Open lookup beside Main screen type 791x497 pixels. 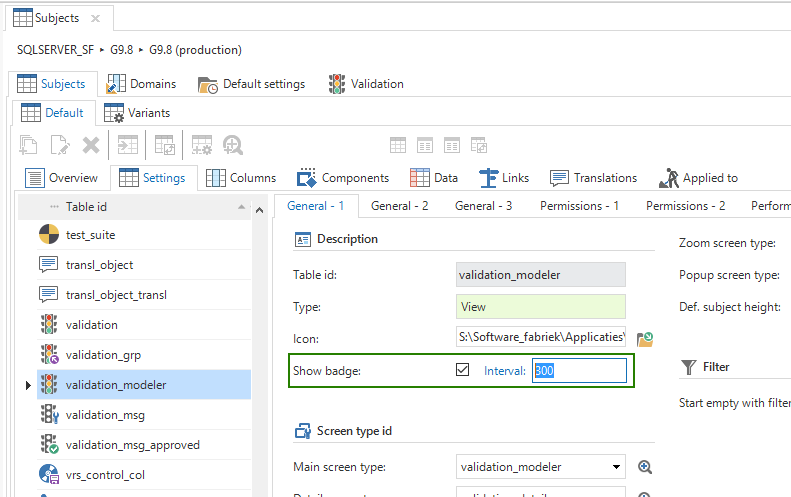coord(645,467)
